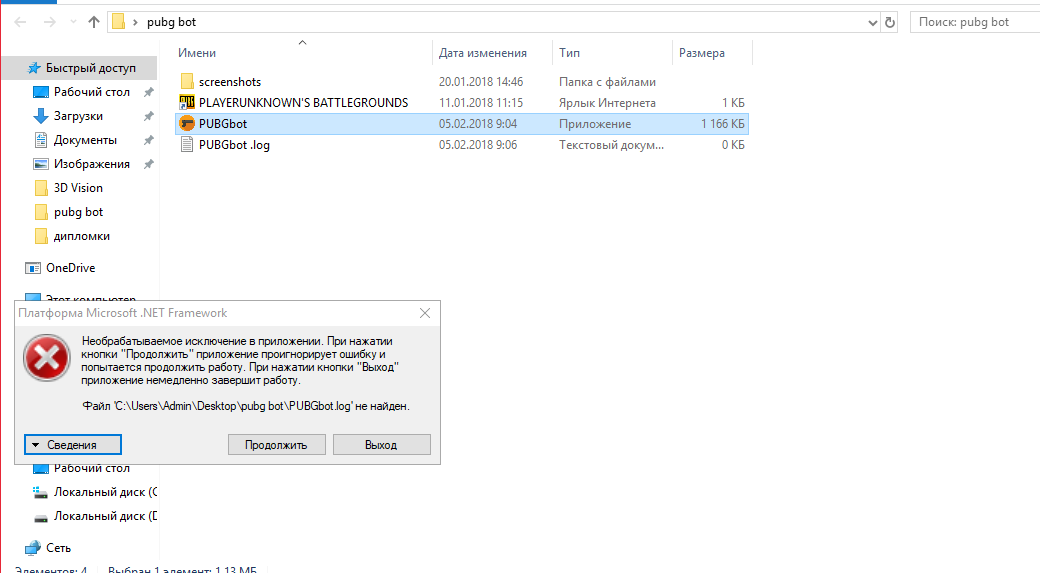The image size is (1040, 573).
Task: Open the address bar history dropdown
Action: [x=872, y=23]
